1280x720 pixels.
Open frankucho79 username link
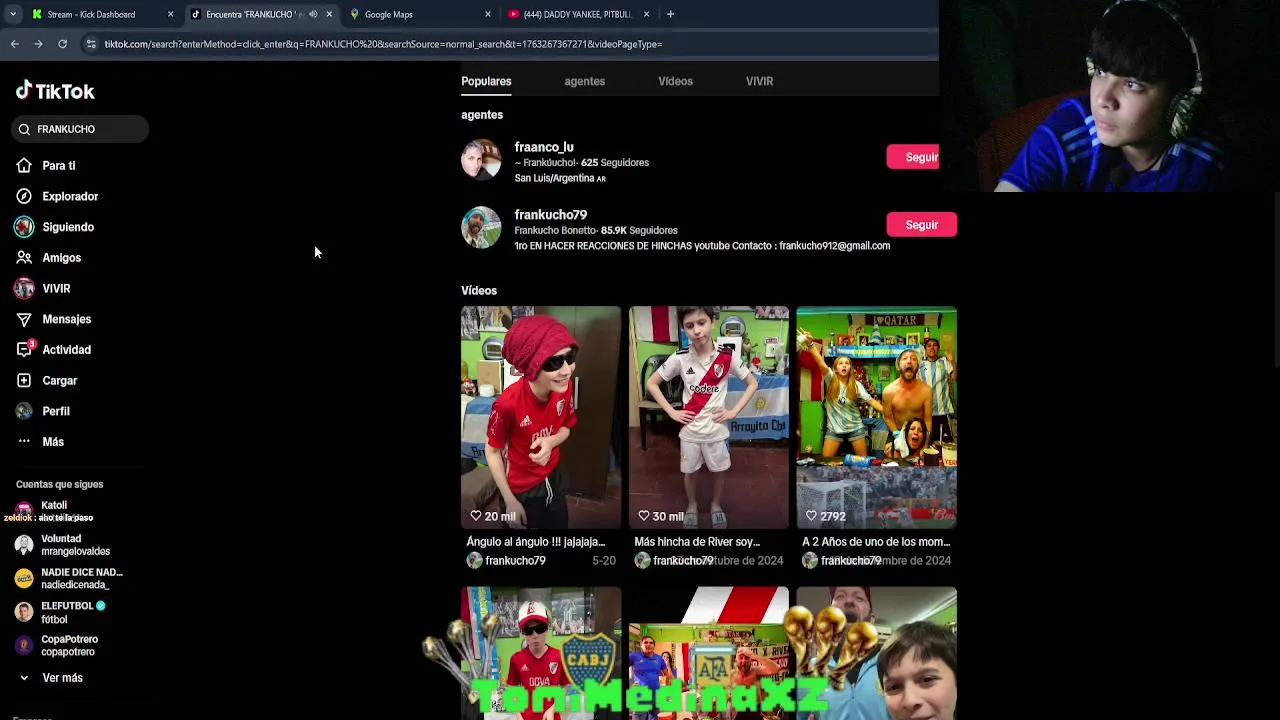point(550,214)
